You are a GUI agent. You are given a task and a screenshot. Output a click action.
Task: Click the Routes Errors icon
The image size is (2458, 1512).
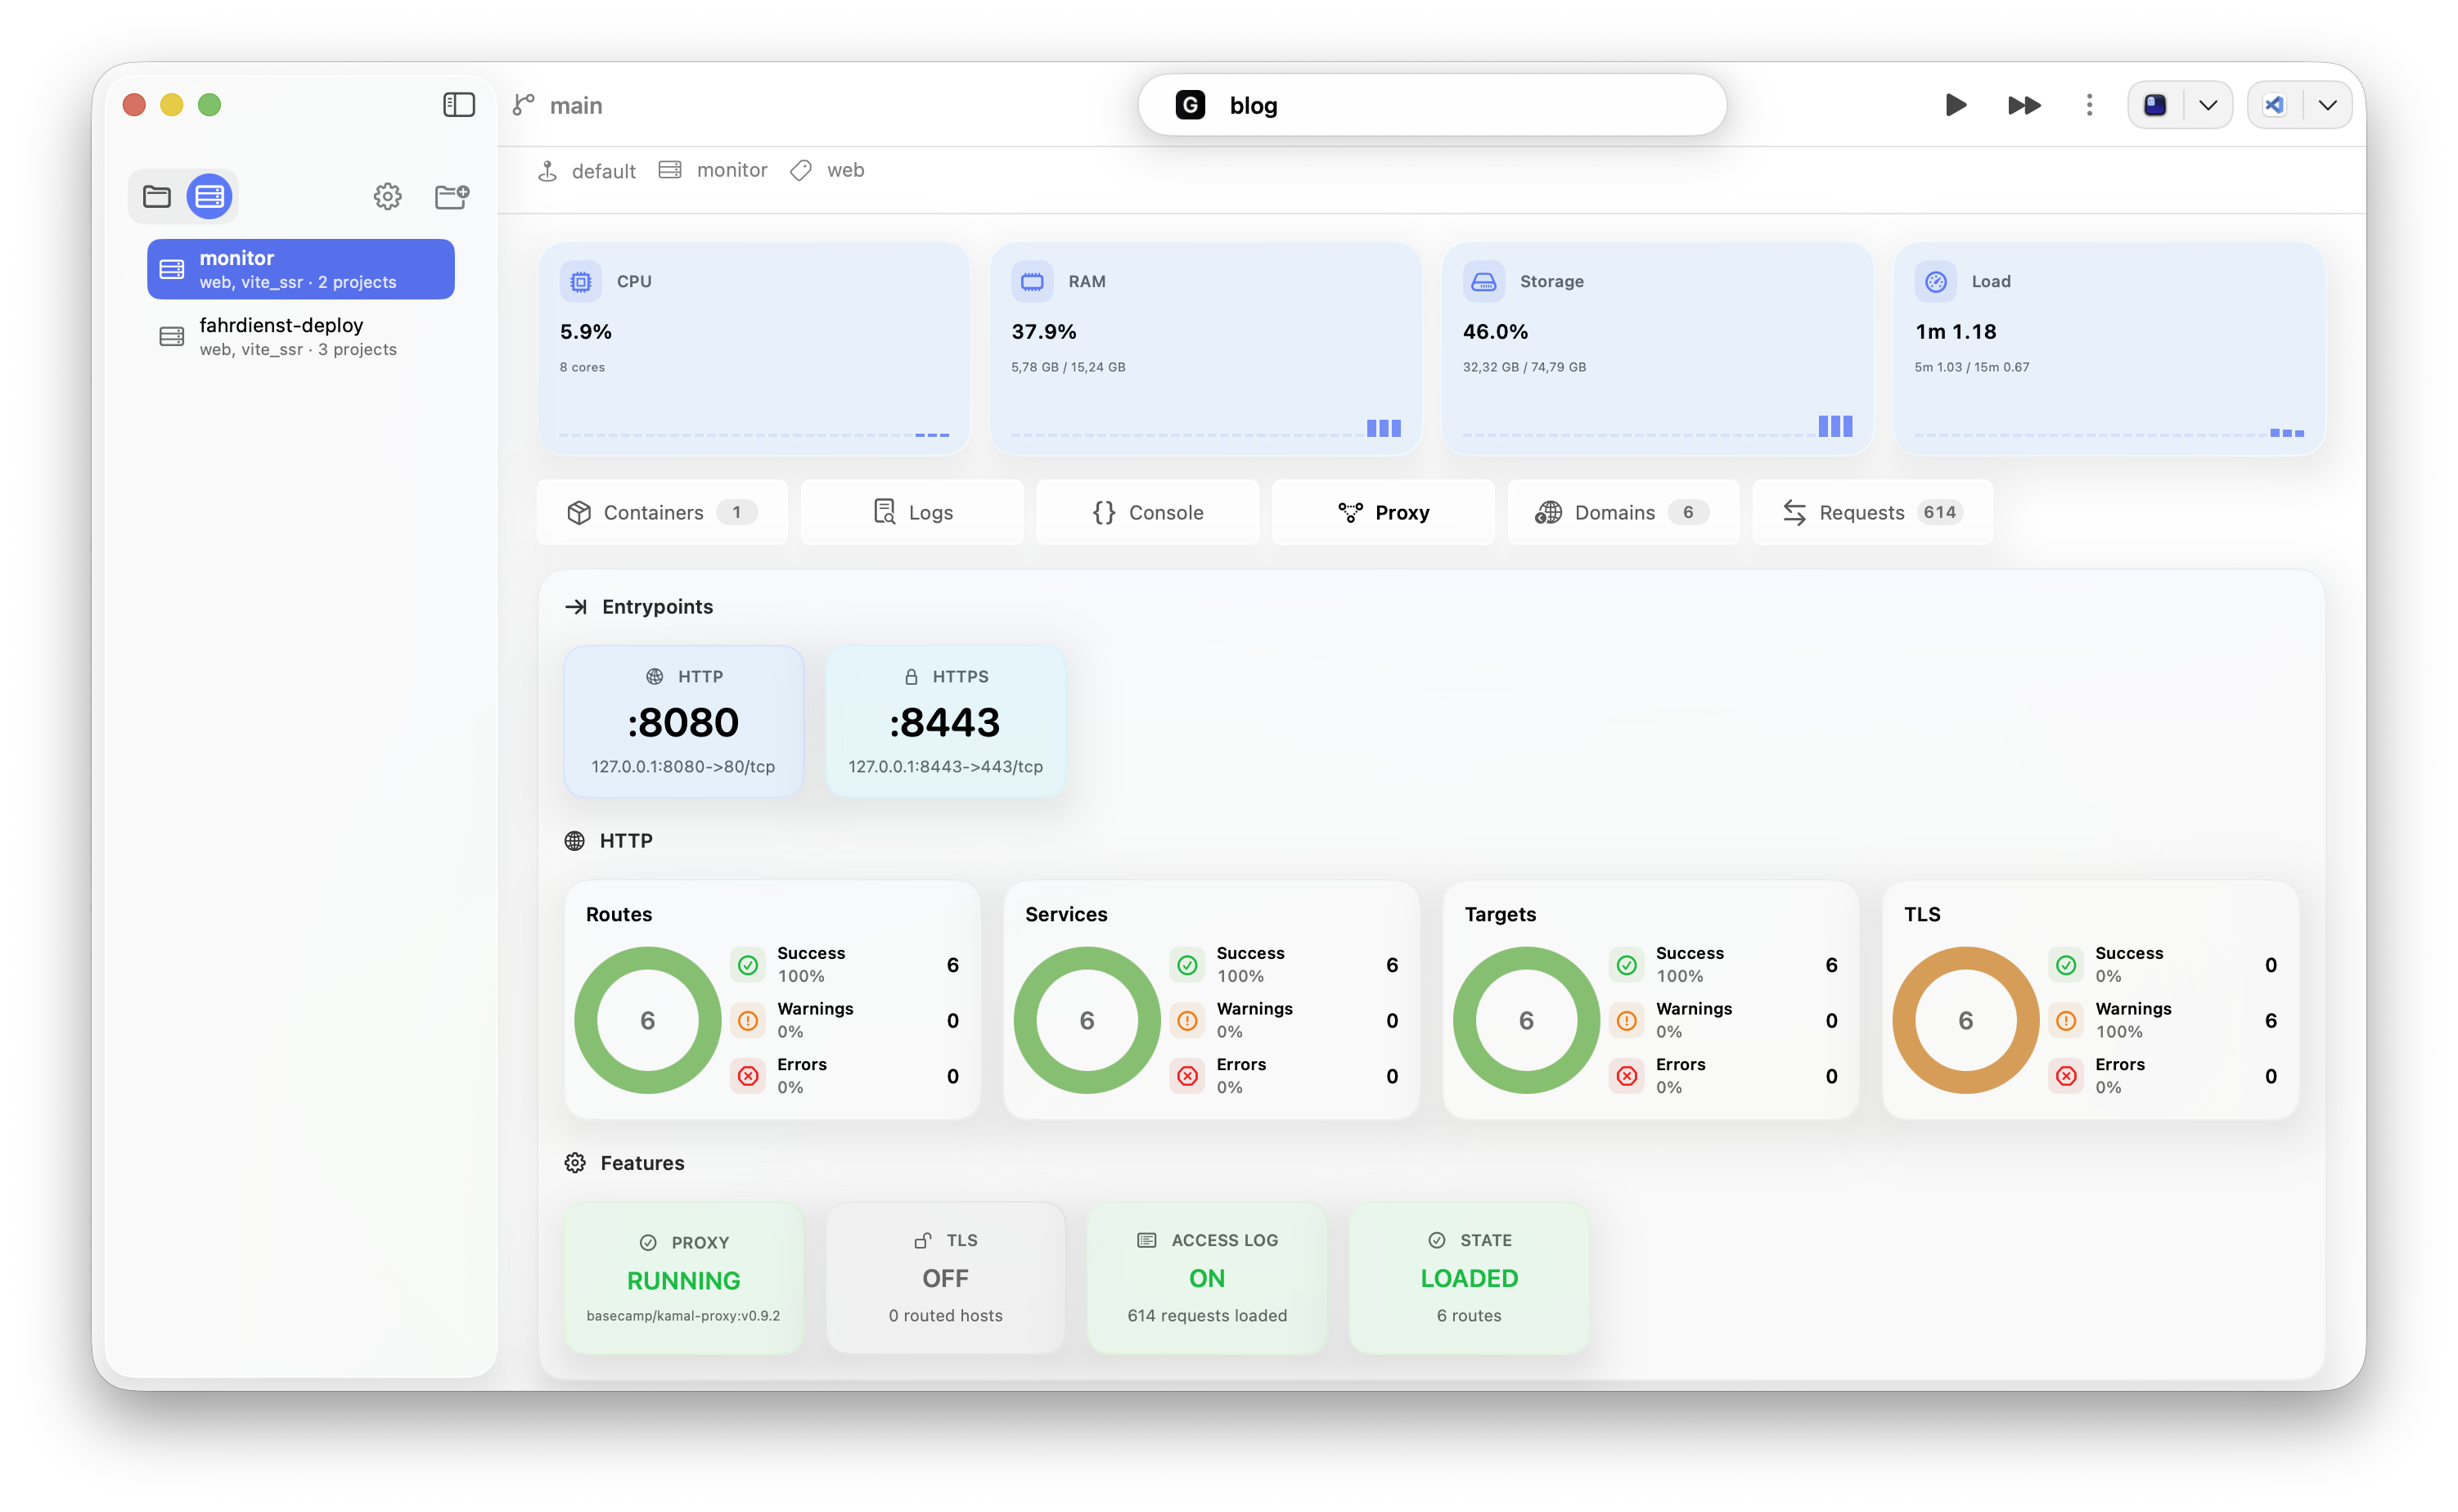point(748,1076)
